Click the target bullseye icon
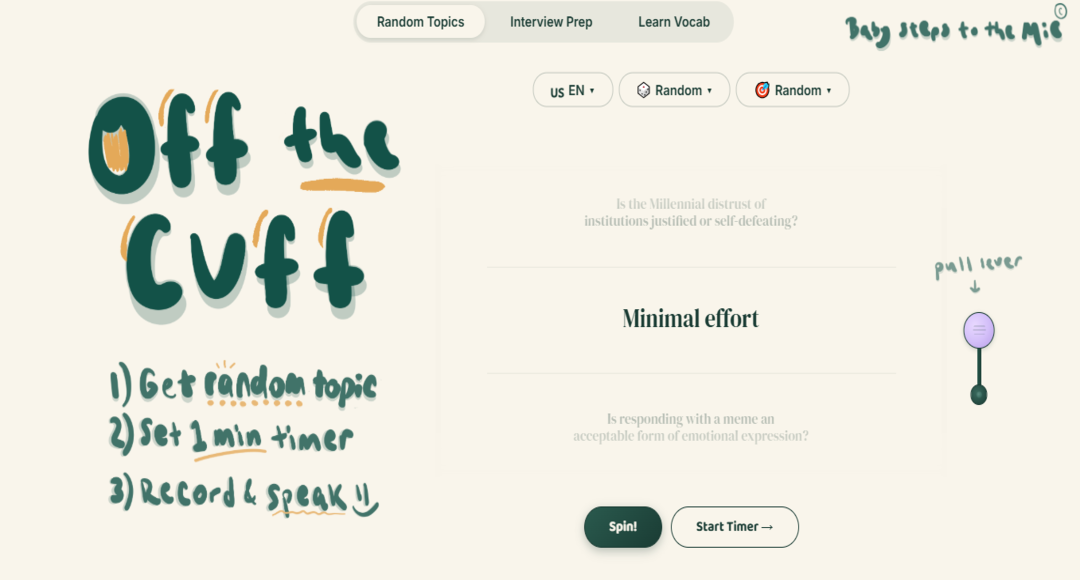1080x580 pixels. tap(762, 90)
